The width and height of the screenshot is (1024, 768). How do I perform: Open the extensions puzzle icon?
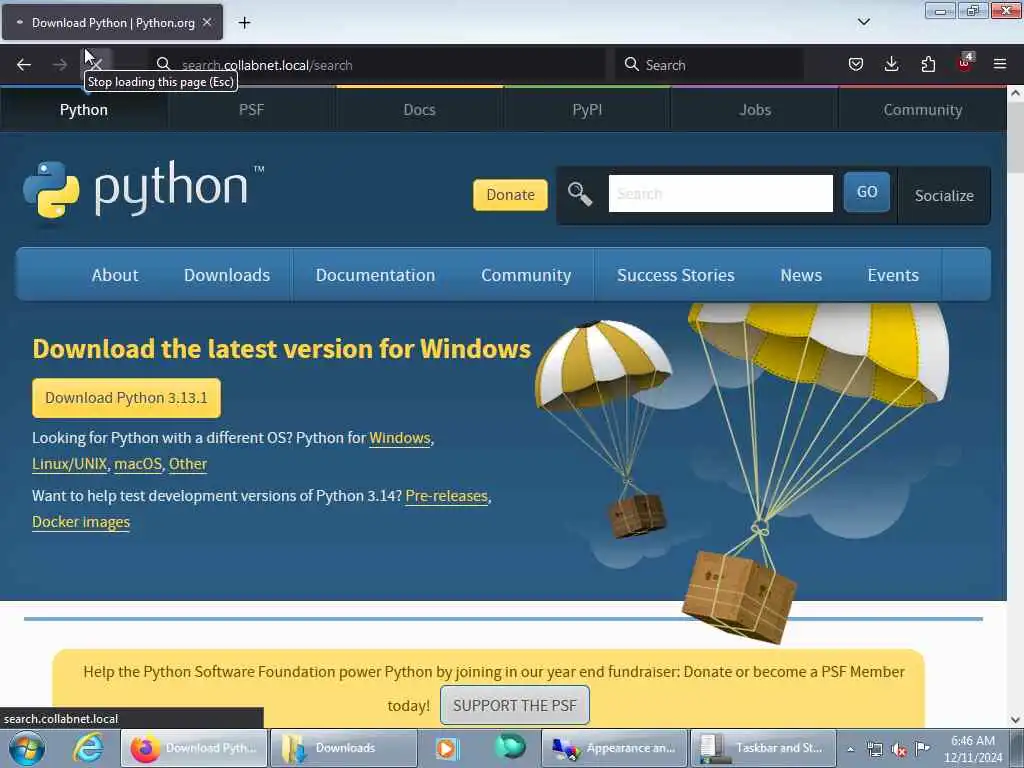(x=928, y=64)
